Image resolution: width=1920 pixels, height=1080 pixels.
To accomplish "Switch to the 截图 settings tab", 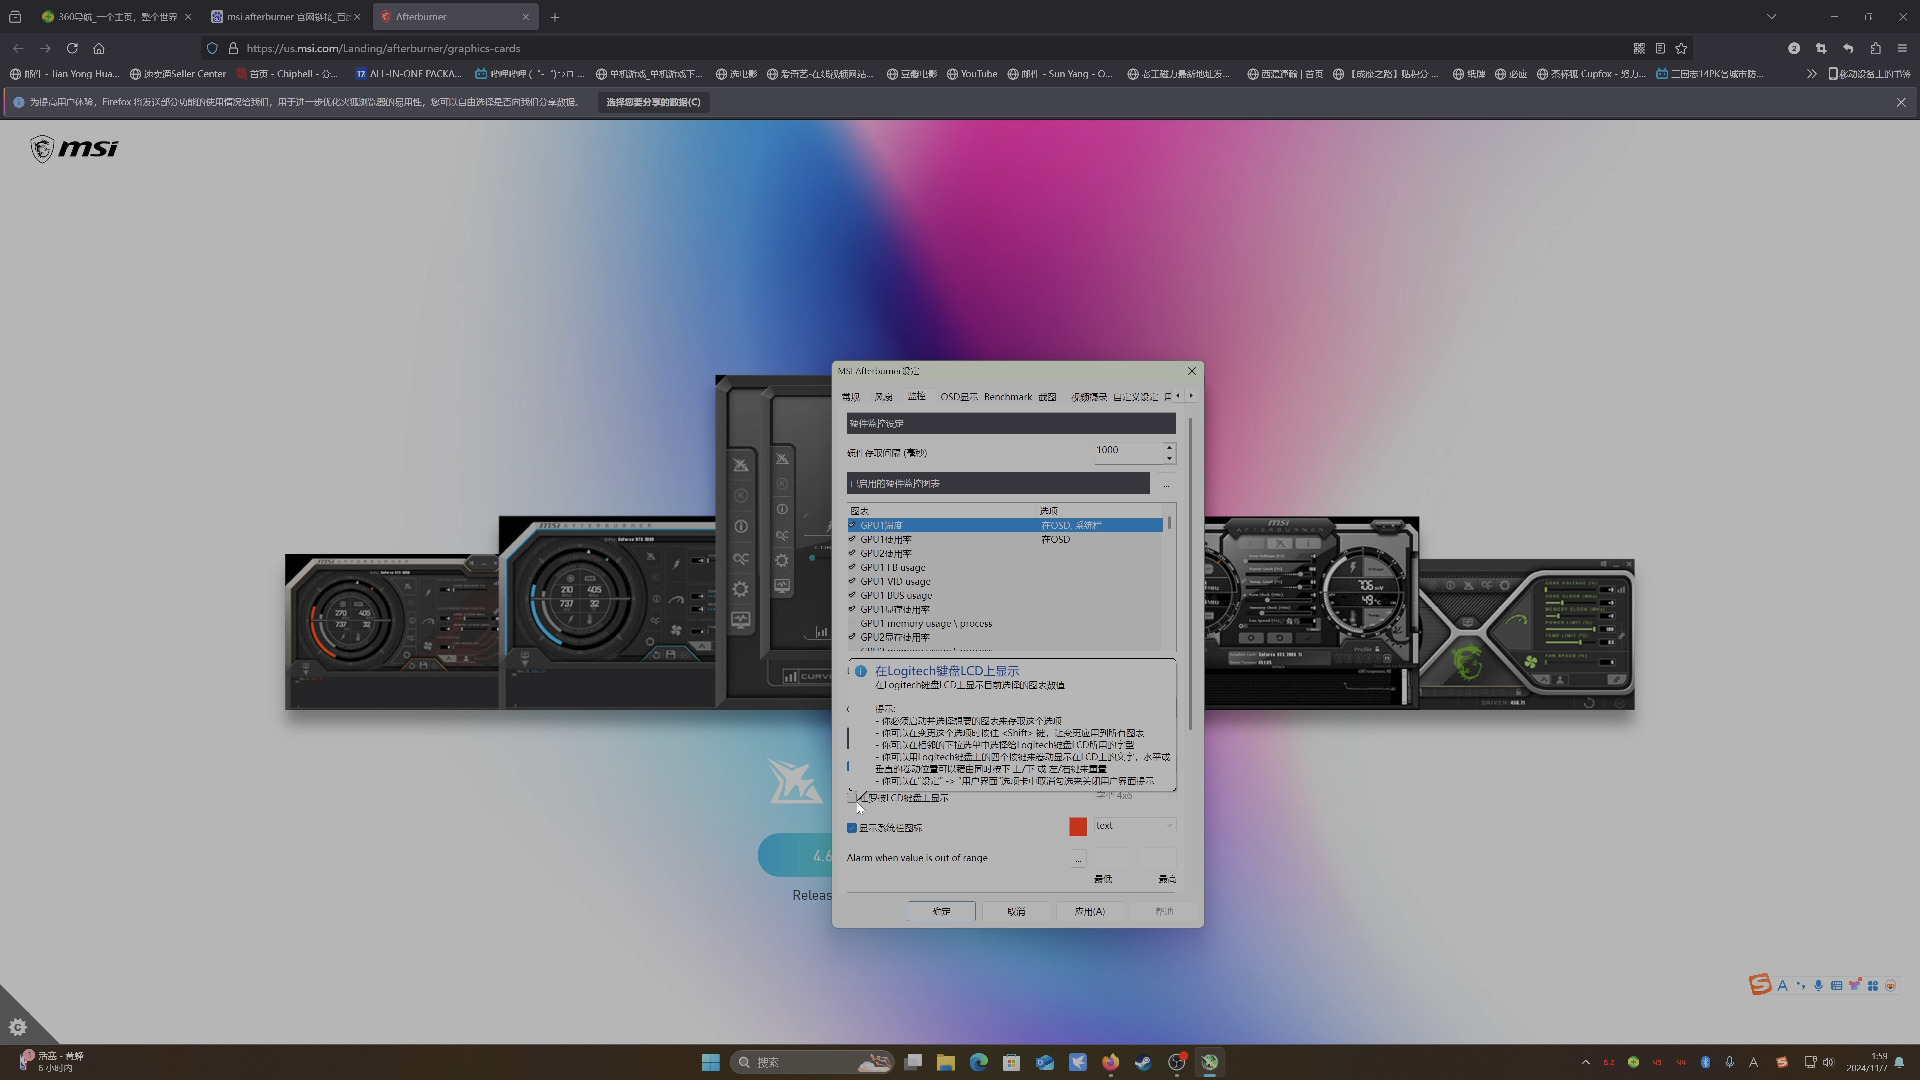I will click(1047, 397).
